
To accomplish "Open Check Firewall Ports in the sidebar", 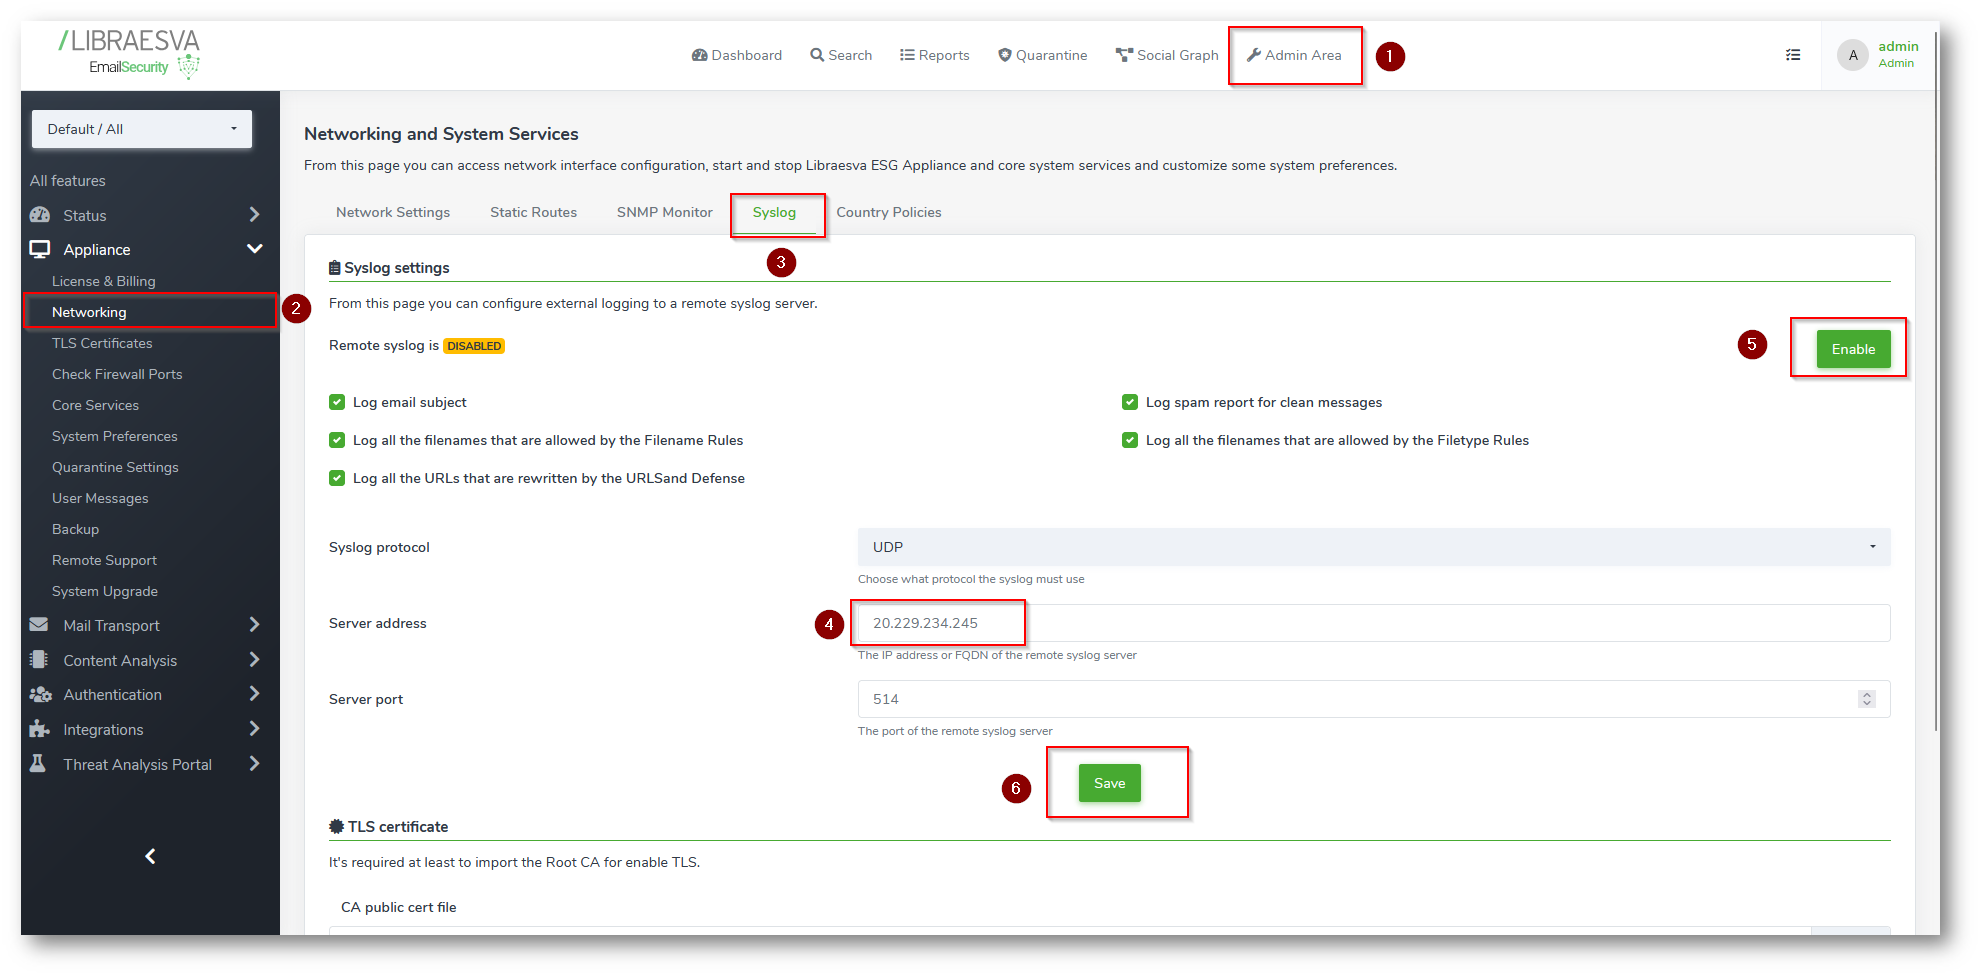I will tap(117, 374).
